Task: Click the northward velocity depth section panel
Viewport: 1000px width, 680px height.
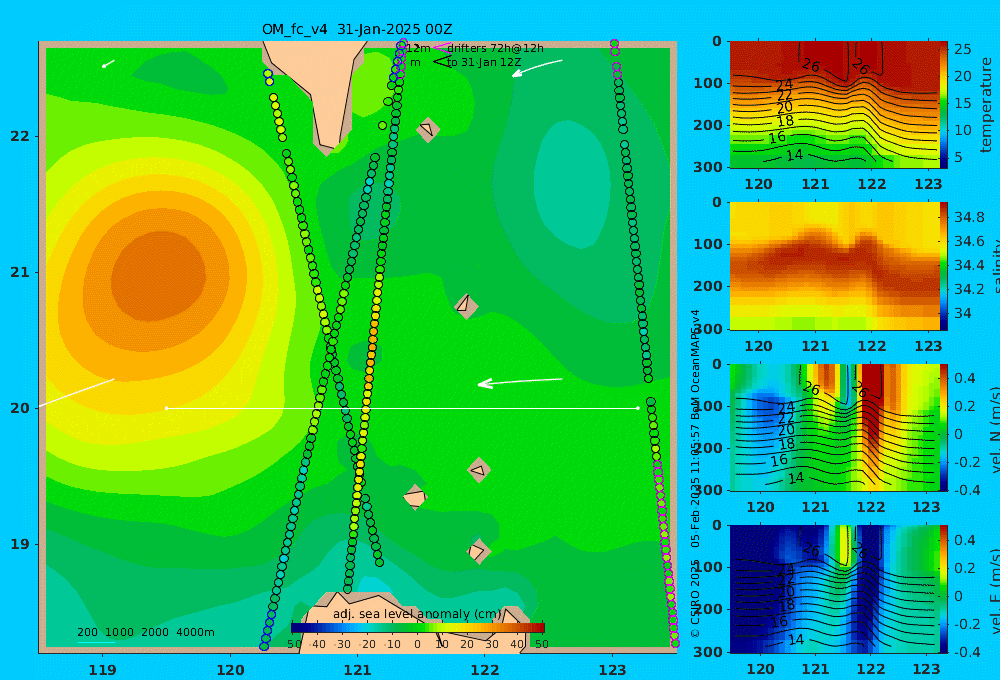Action: 834,427
